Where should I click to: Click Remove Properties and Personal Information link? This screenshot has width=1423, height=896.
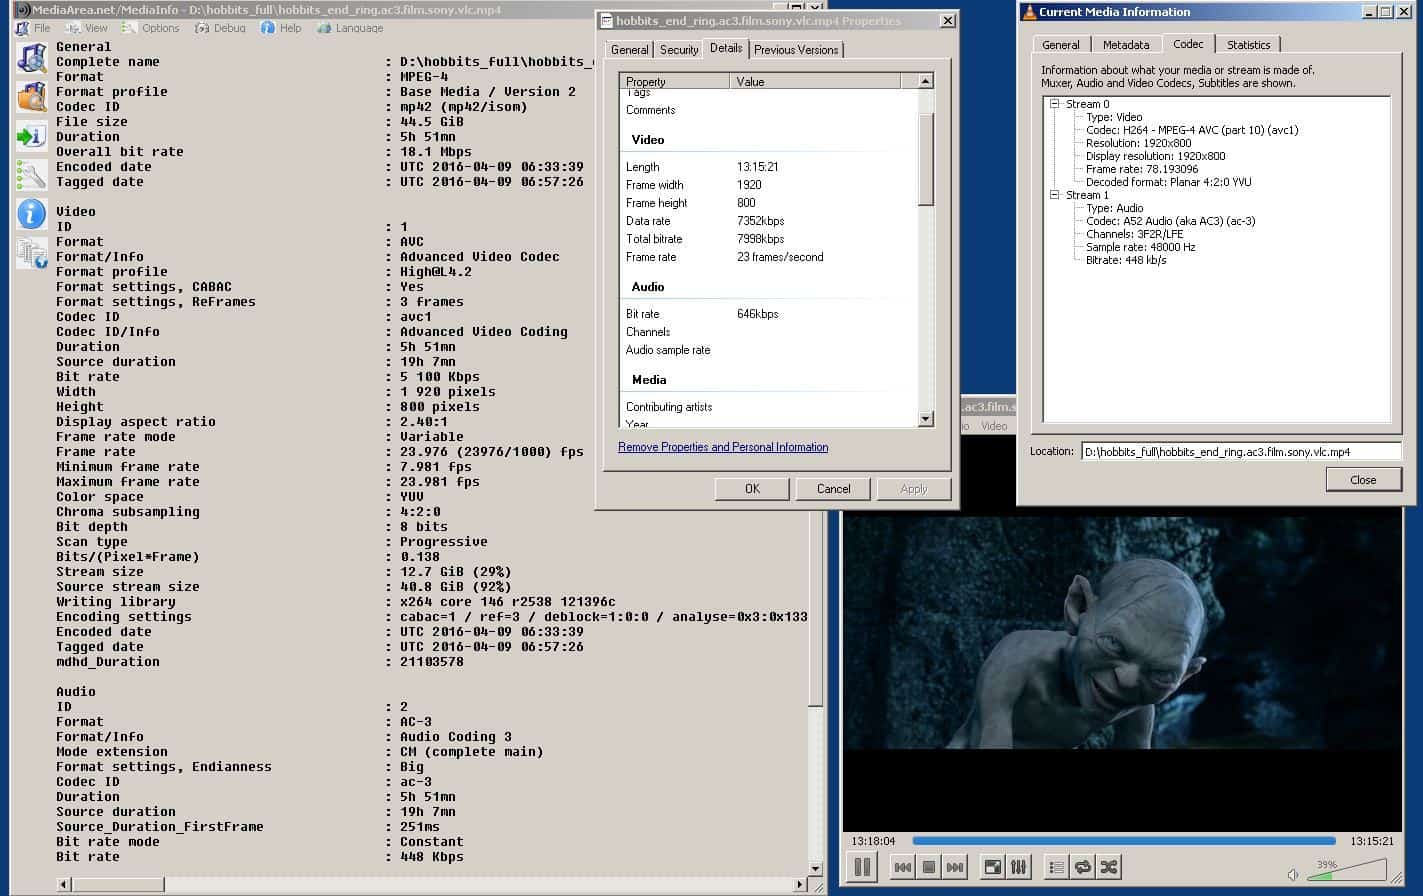pos(723,447)
